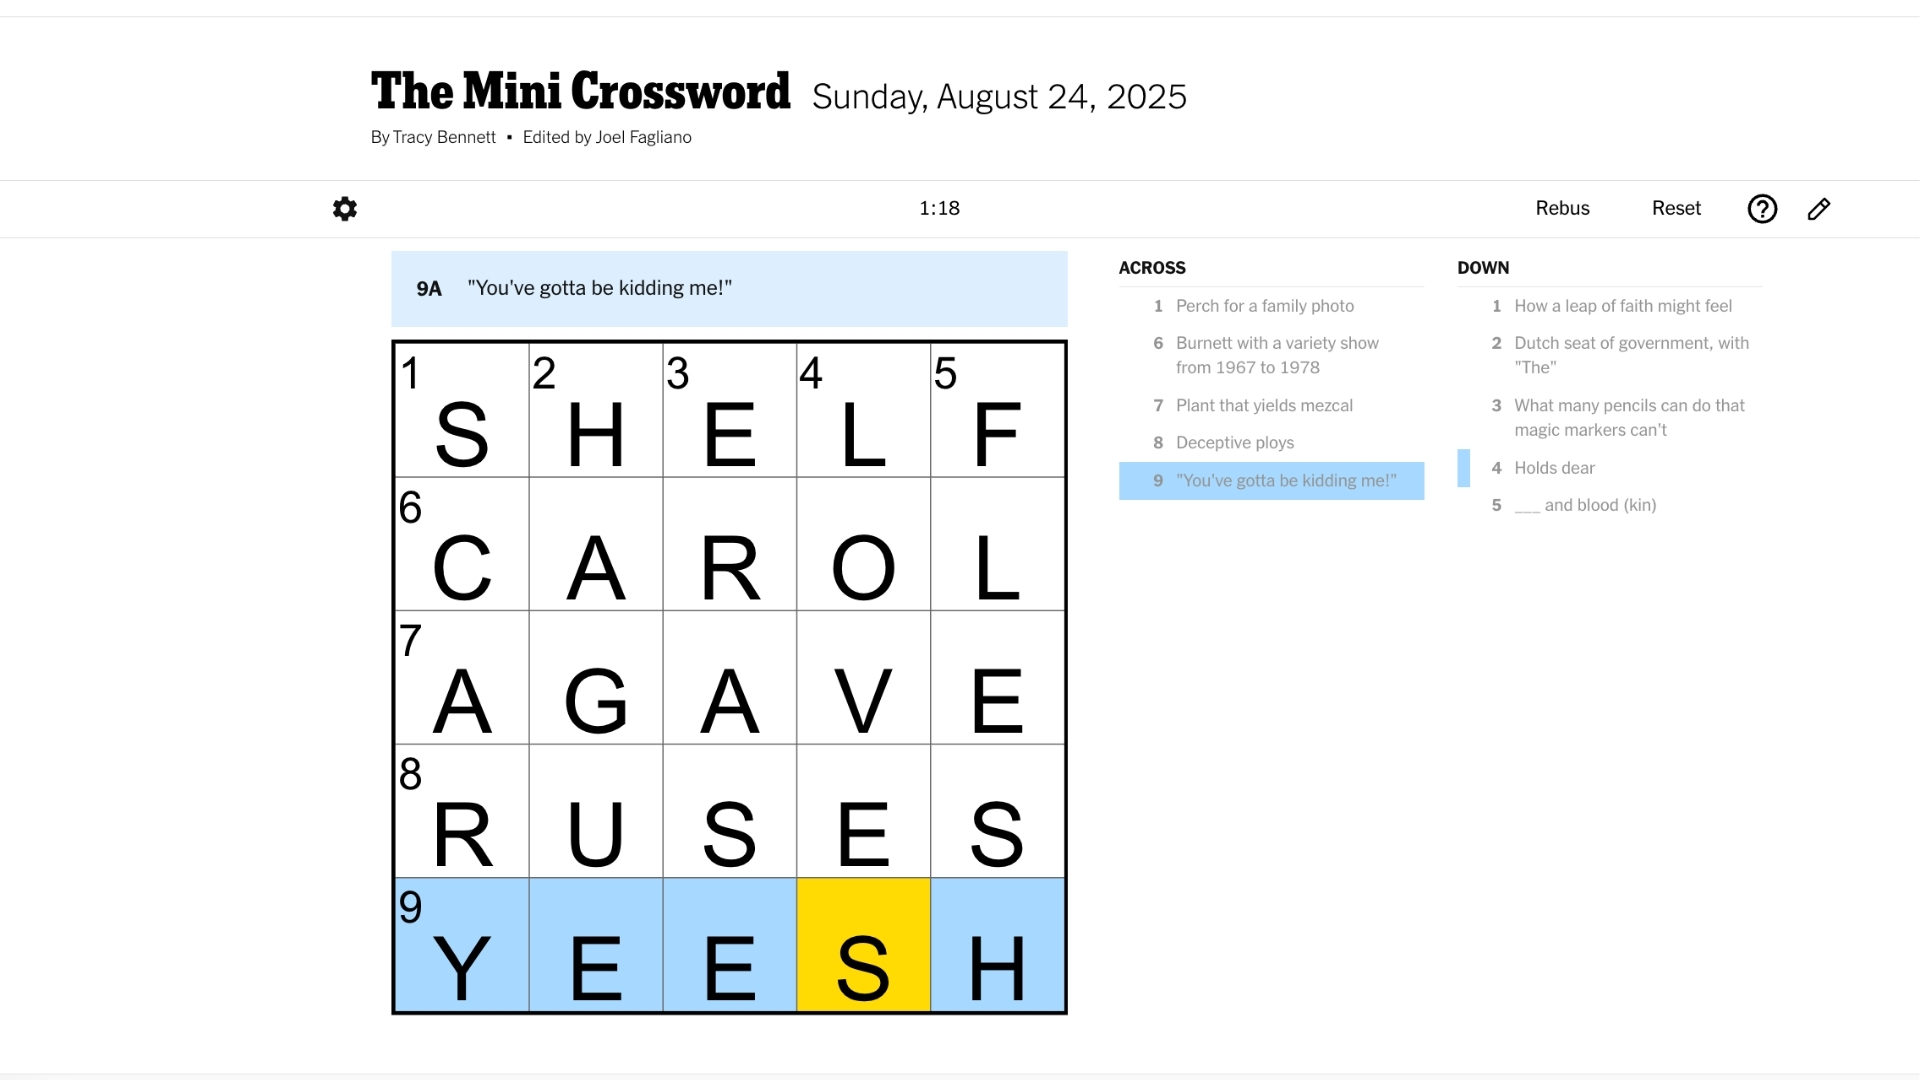The image size is (1920, 1080).
Task: Select clue 6 Across about Burnett variety show
Action: (x=1276, y=355)
